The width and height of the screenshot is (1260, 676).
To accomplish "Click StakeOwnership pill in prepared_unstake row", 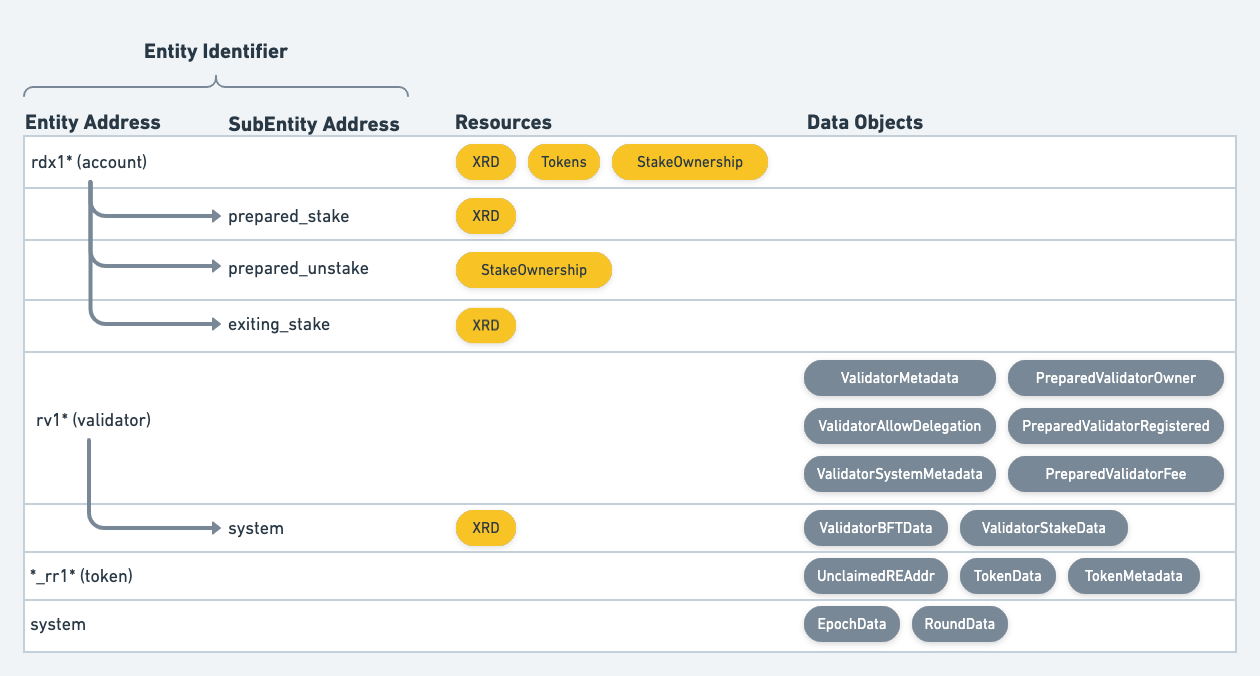I will tap(533, 270).
